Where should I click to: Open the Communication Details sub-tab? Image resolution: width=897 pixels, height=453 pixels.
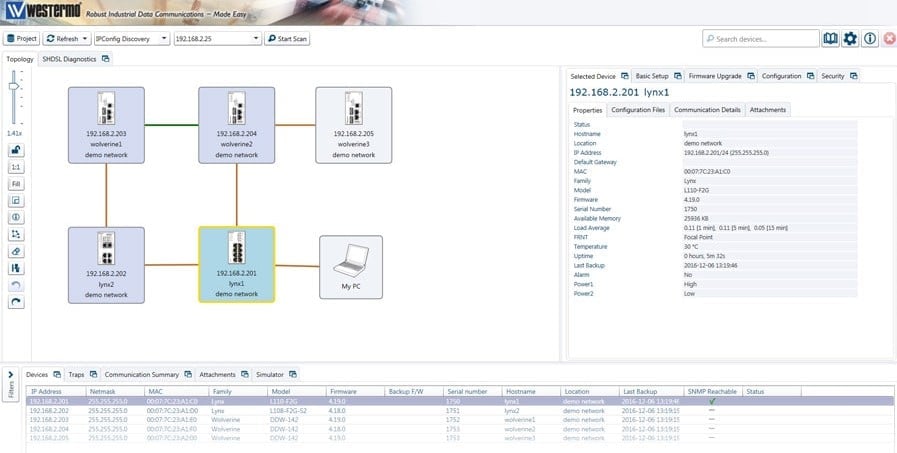click(x=707, y=110)
